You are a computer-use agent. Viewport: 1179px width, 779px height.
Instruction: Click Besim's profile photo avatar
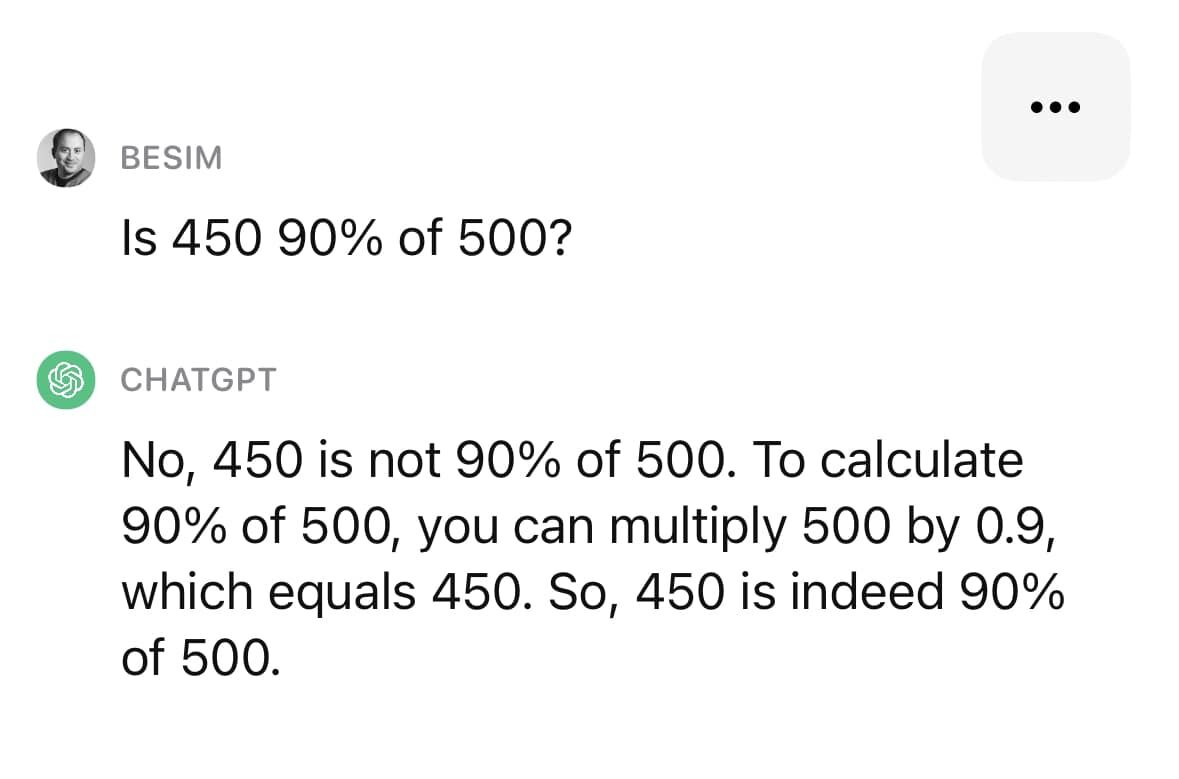[66, 158]
